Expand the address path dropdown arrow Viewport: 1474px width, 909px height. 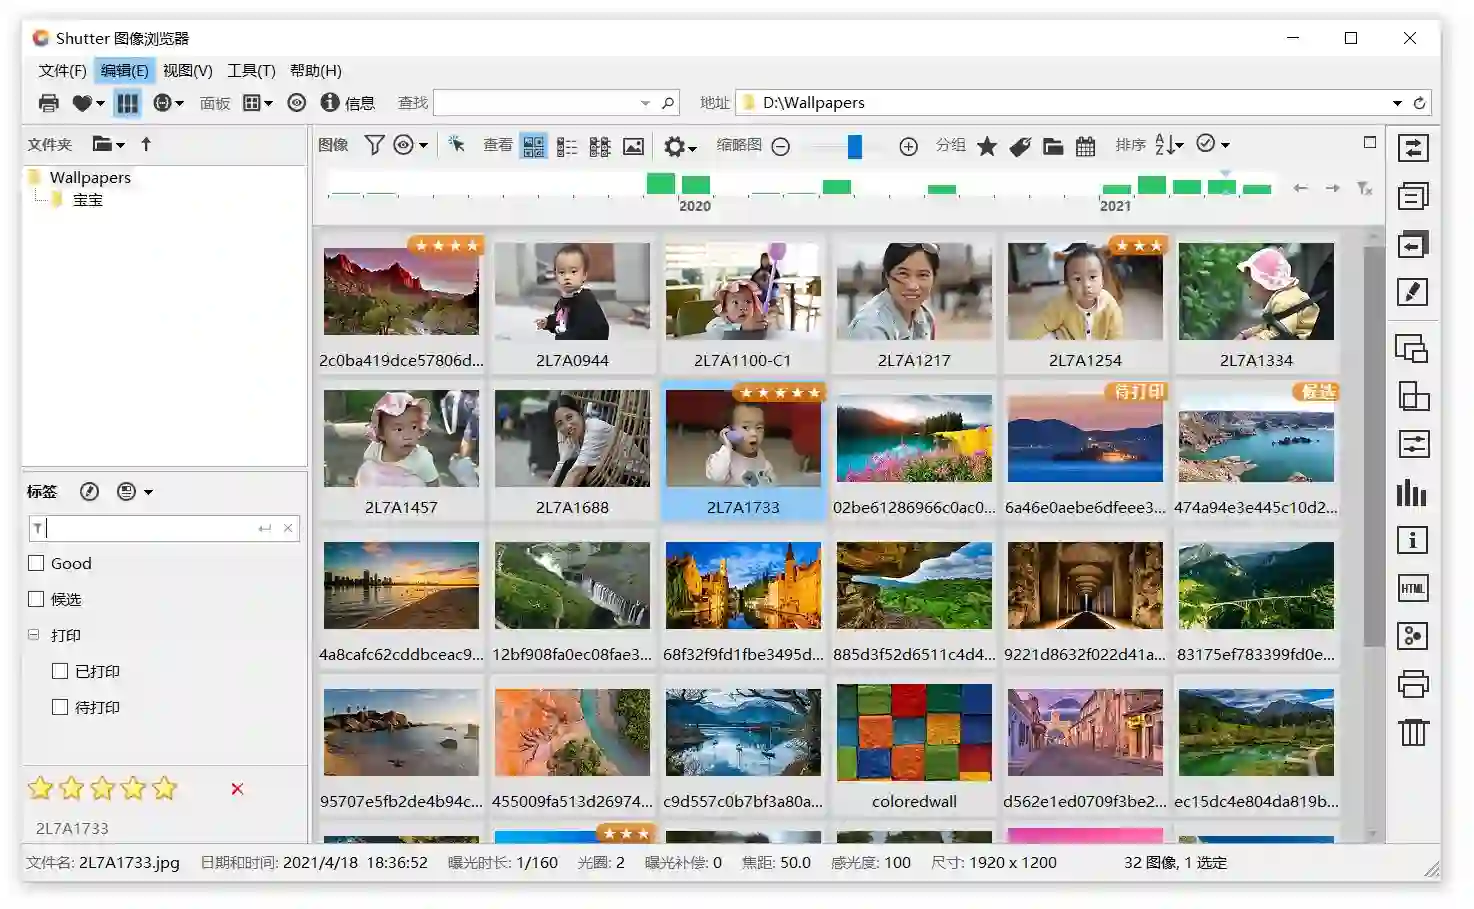click(x=1397, y=103)
